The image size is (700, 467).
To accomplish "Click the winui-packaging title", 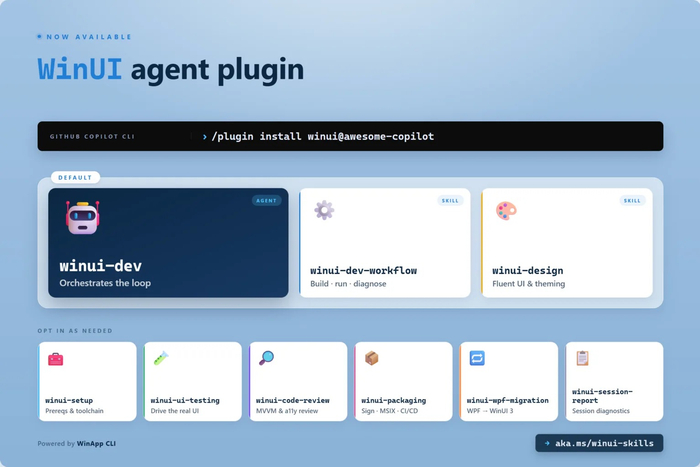I will (393, 400).
